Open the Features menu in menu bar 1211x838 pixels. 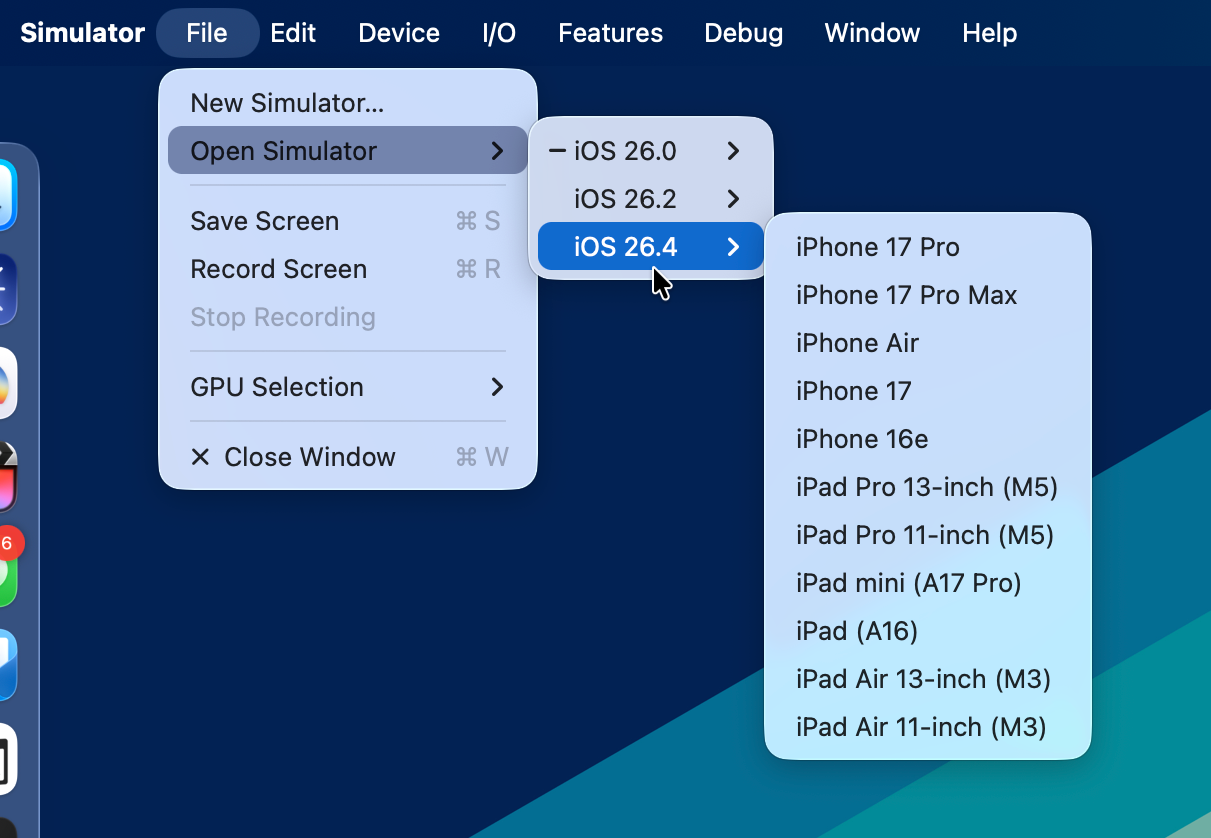[x=610, y=33]
